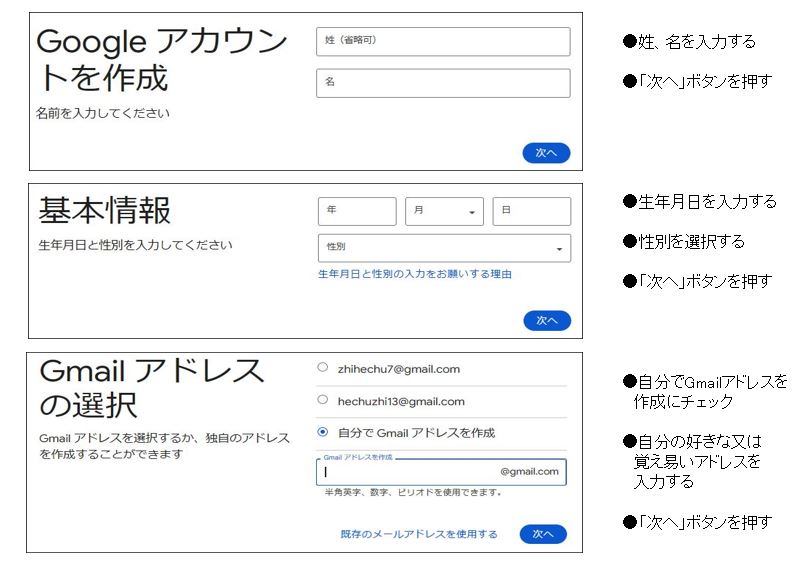This screenshot has height=562, width=797.
Task: Select 自分で Gmail アドレスを作成 radio button
Action: tap(322, 432)
